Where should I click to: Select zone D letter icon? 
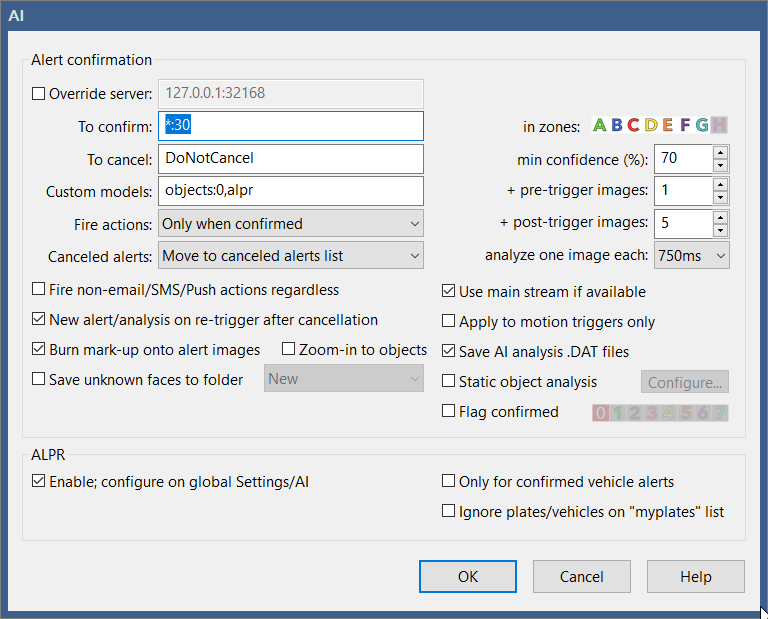[651, 126]
